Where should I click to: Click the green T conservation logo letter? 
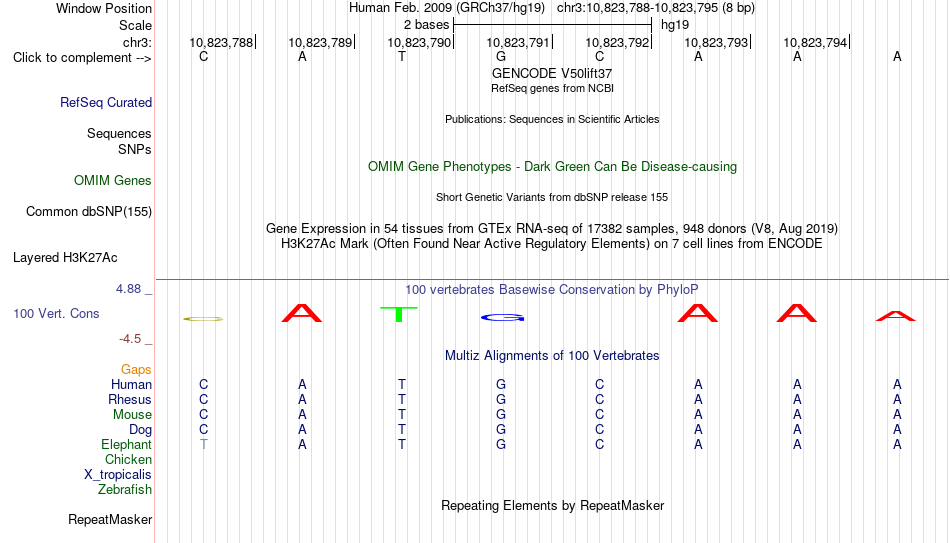point(399,315)
